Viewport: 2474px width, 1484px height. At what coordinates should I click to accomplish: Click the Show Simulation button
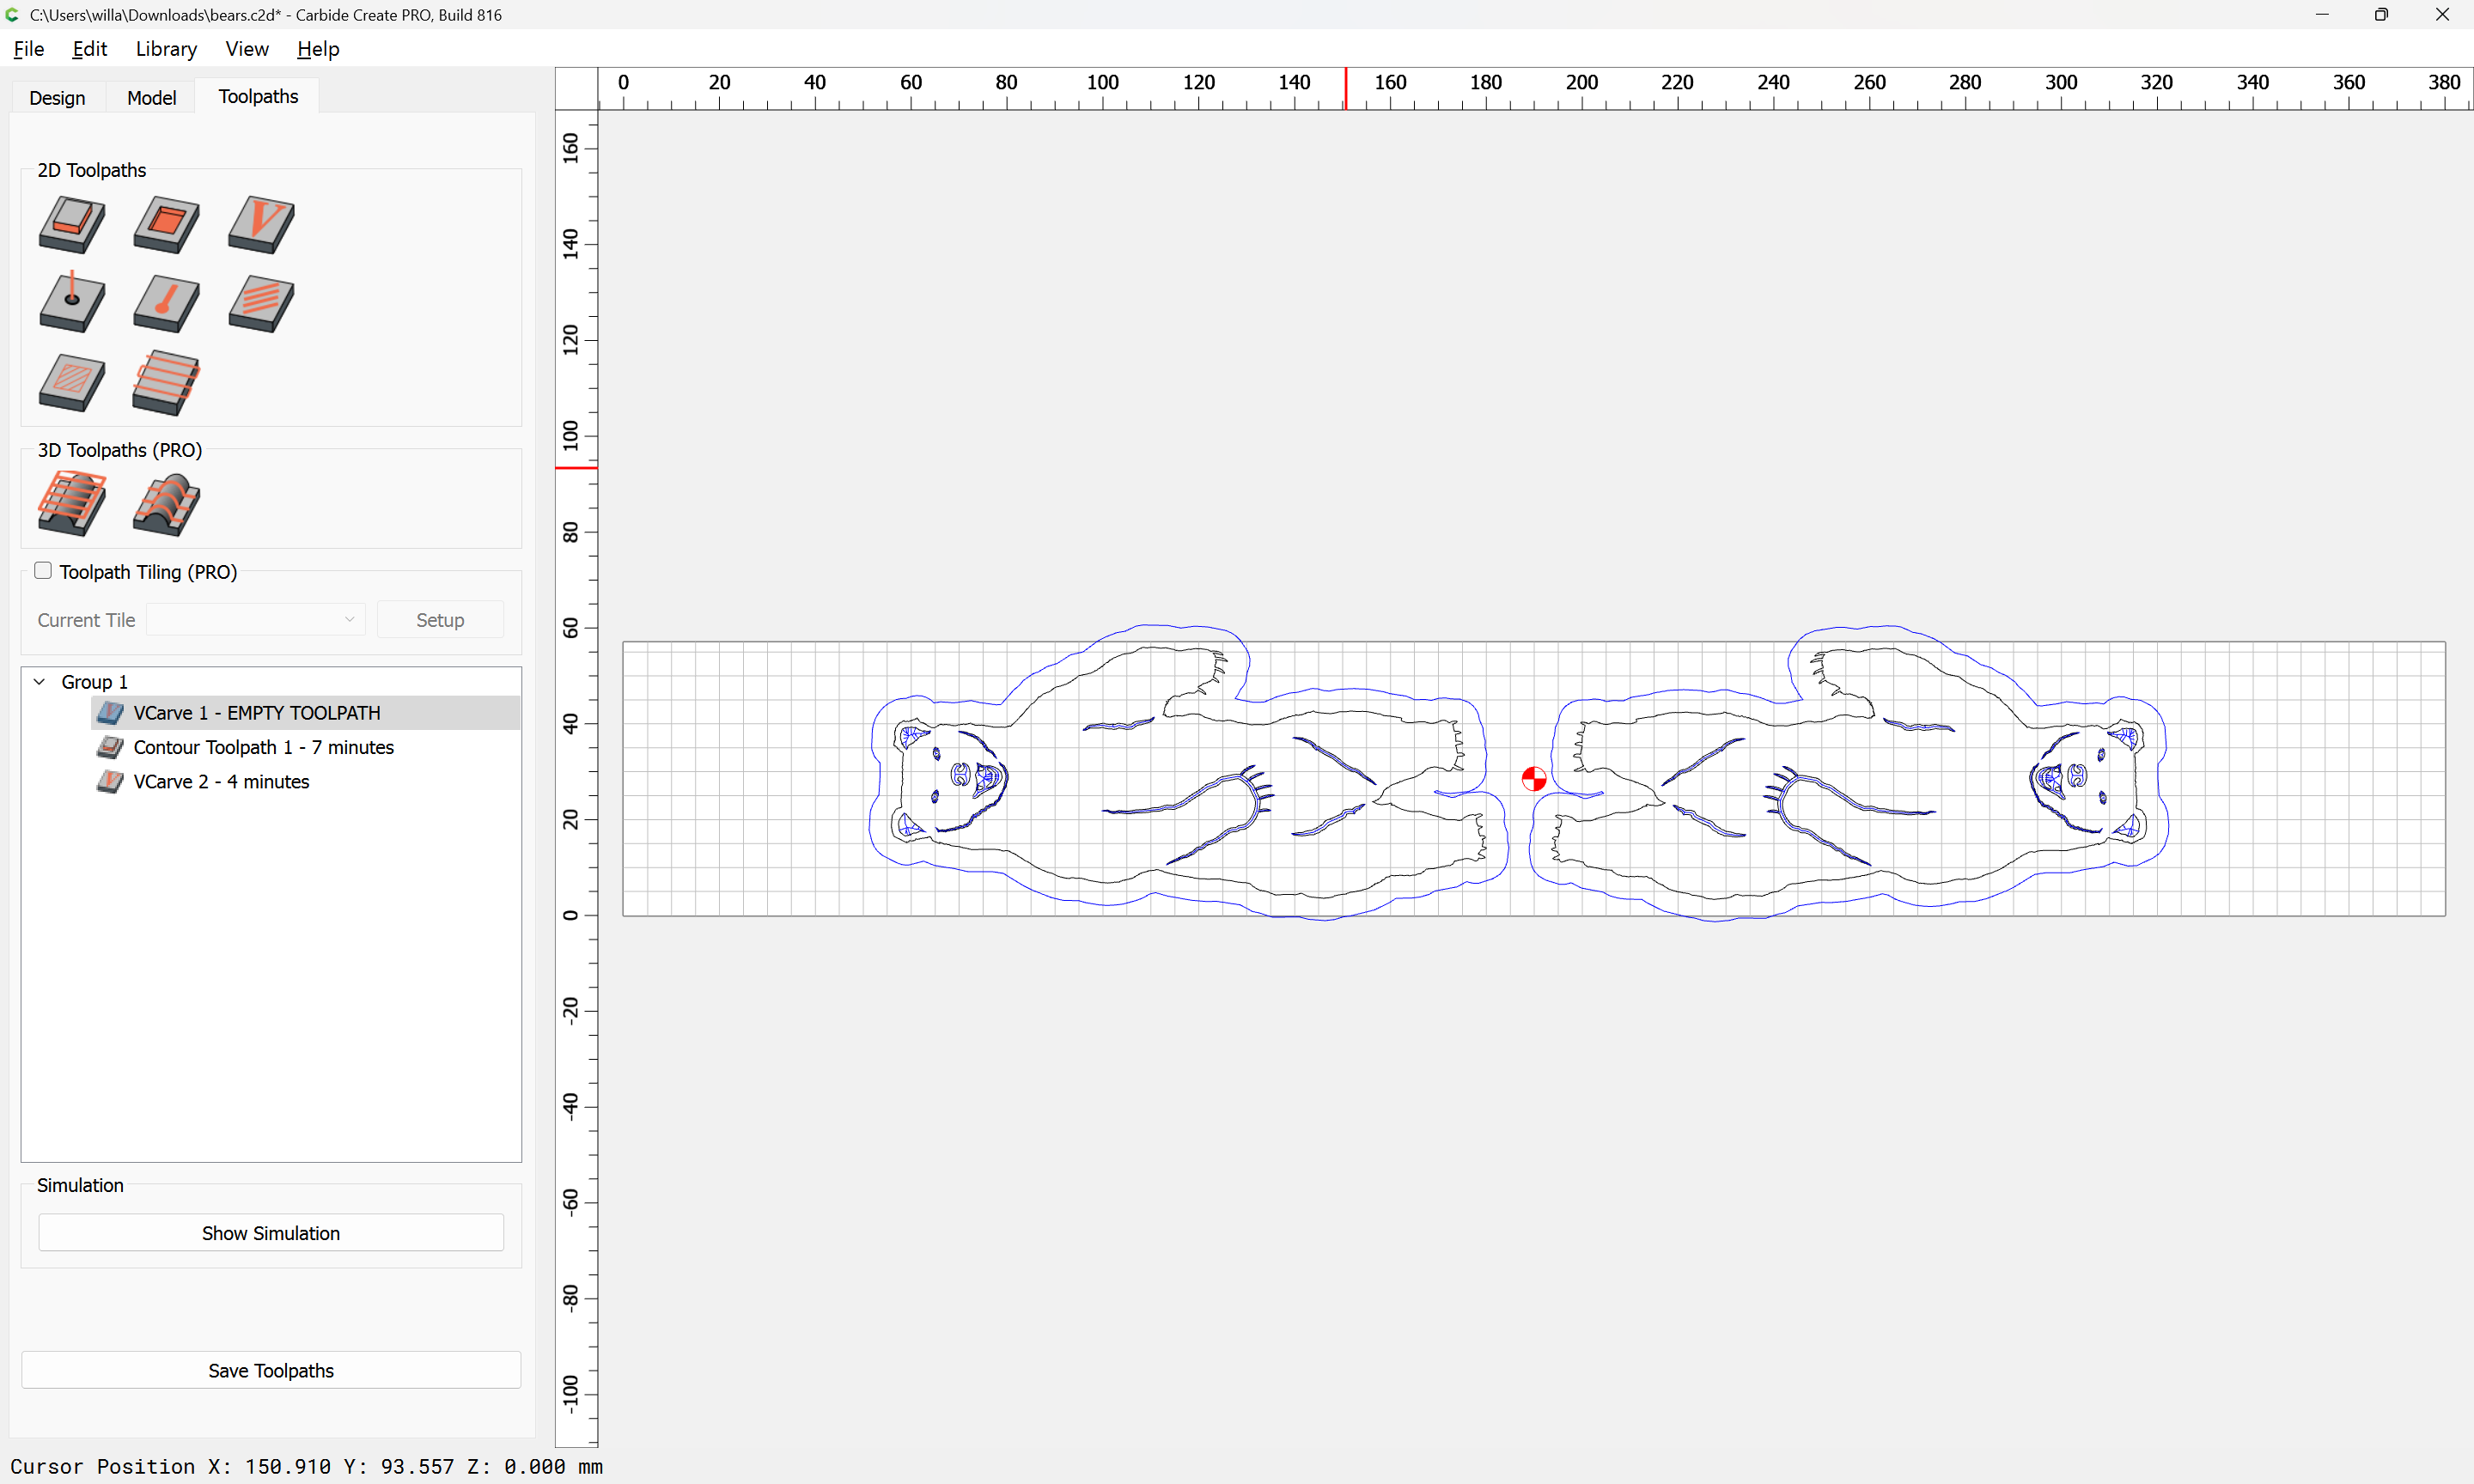271,1232
